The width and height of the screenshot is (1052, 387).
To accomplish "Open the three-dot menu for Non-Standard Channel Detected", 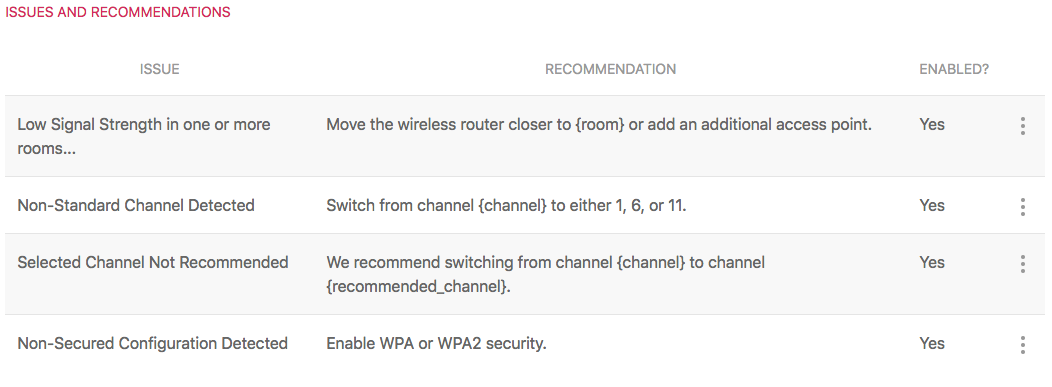I will click(x=1022, y=207).
